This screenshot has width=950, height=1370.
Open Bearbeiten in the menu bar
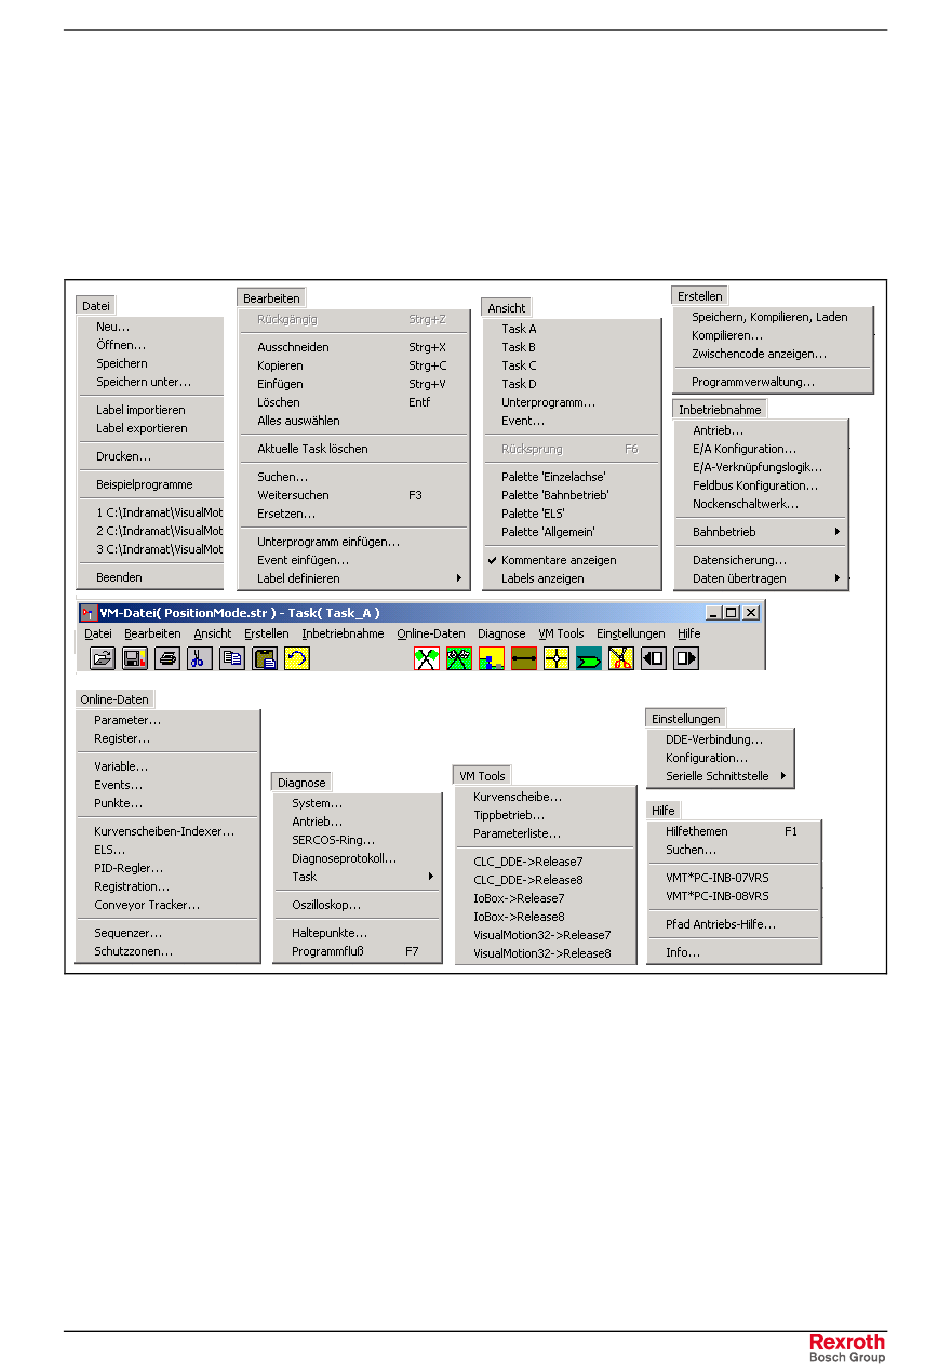pos(152,634)
